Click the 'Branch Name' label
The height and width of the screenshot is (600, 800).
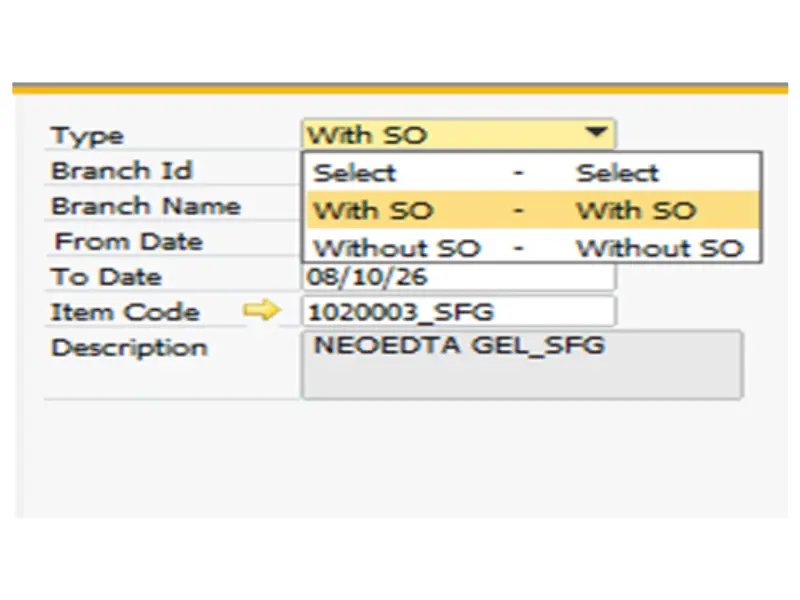[x=146, y=206]
